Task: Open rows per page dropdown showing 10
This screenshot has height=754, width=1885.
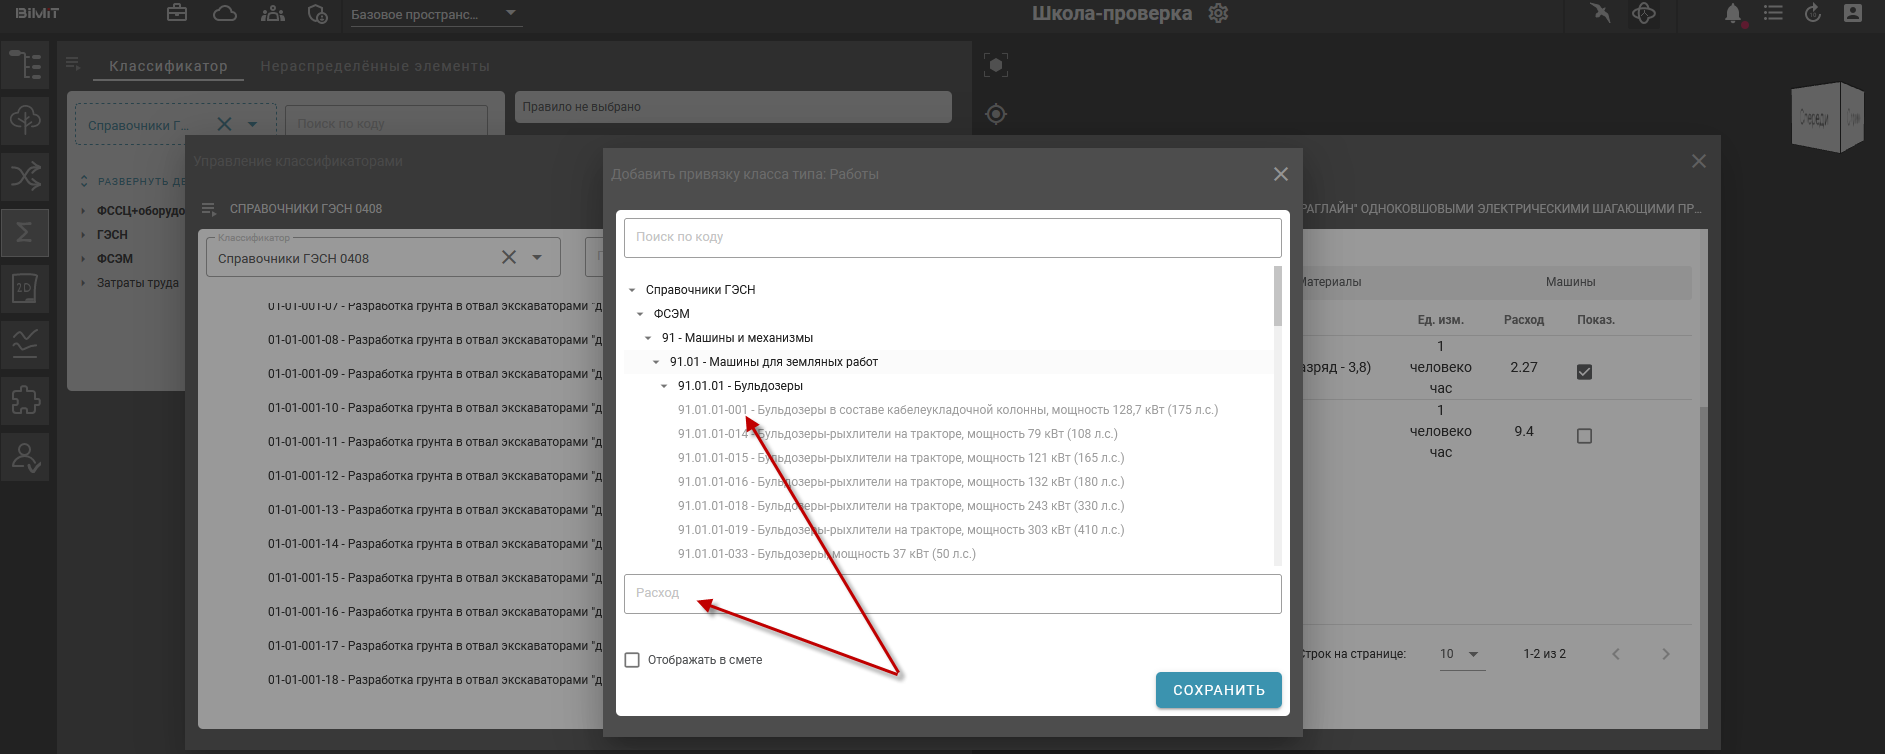Action: click(x=1460, y=654)
